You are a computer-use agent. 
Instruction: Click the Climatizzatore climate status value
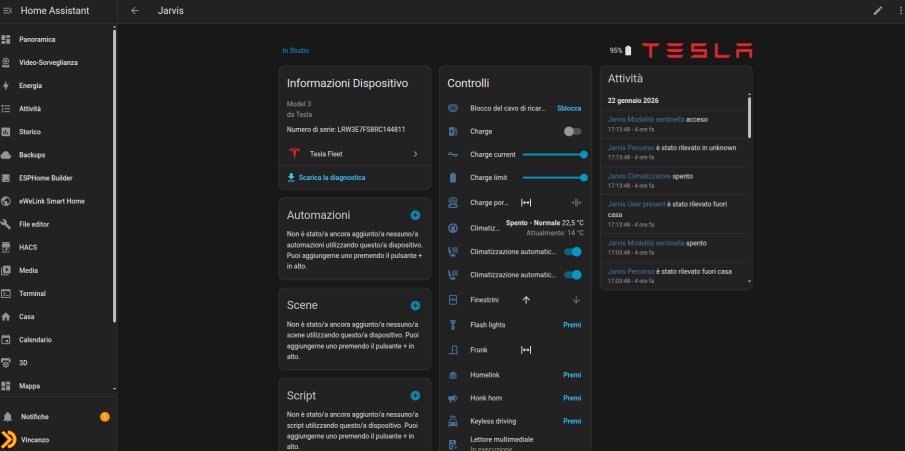pyautogui.click(x=544, y=228)
